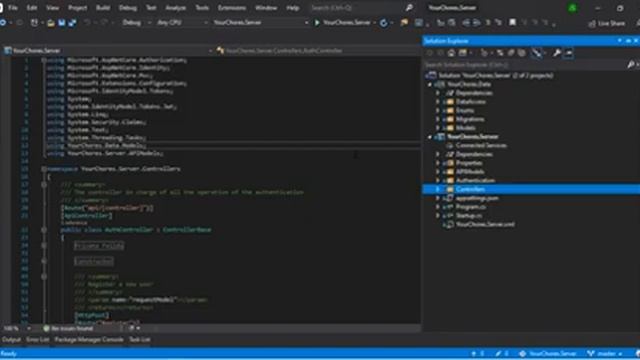
Task: Click the green account avatar icon
Action: (573, 8)
